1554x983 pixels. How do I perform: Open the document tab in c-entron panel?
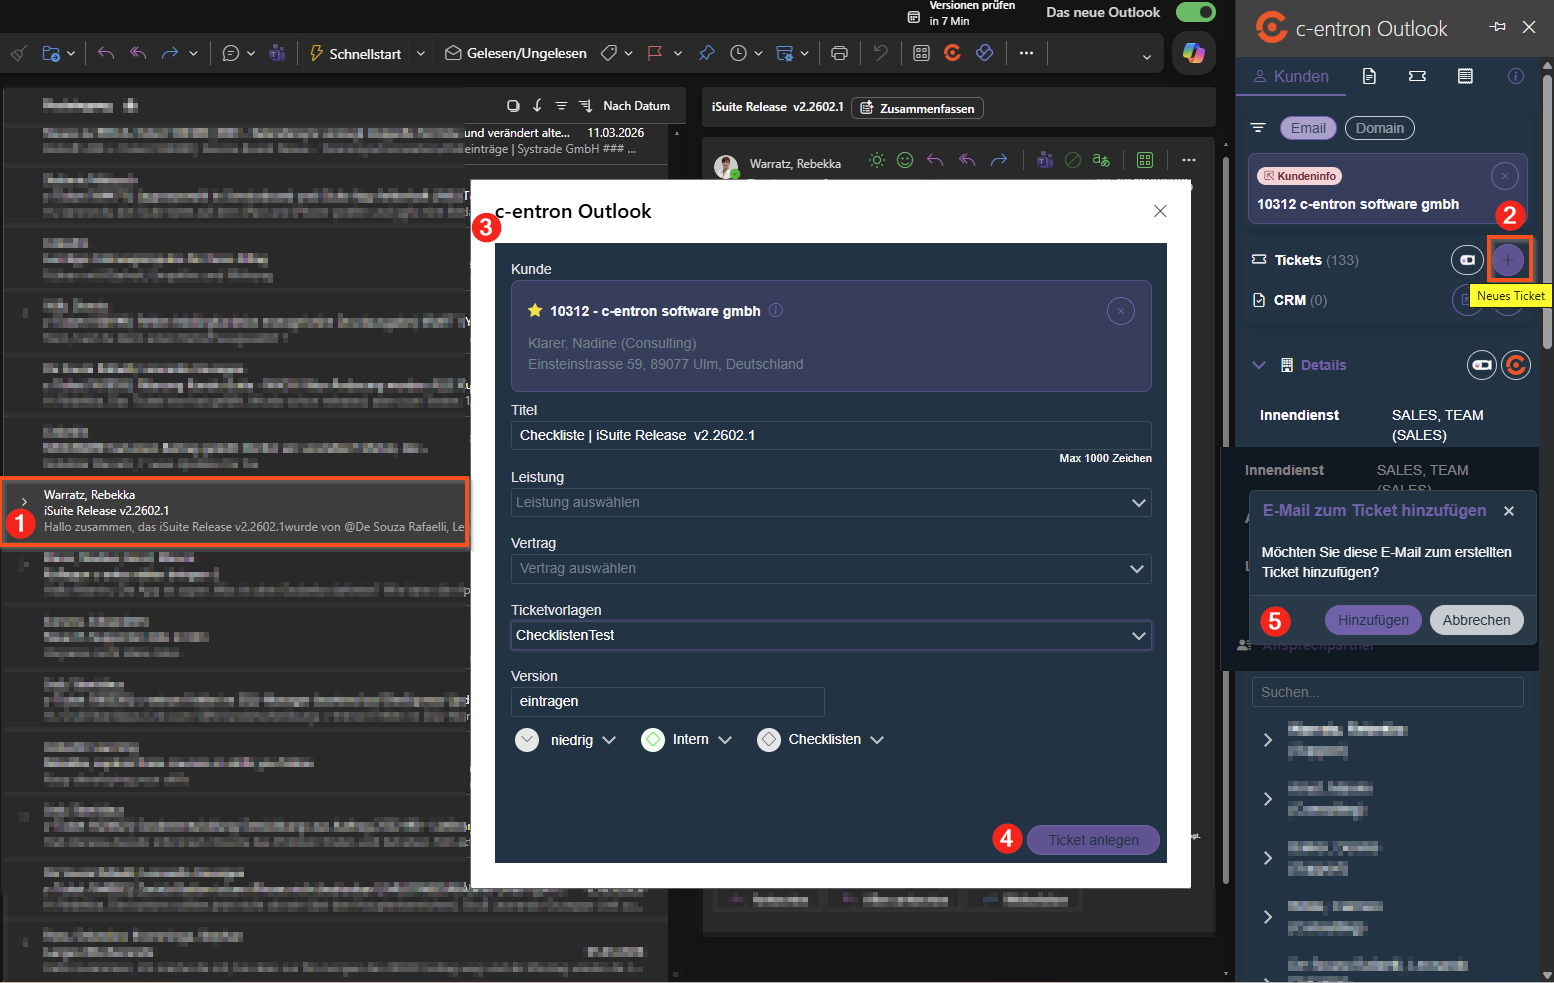[x=1369, y=76]
